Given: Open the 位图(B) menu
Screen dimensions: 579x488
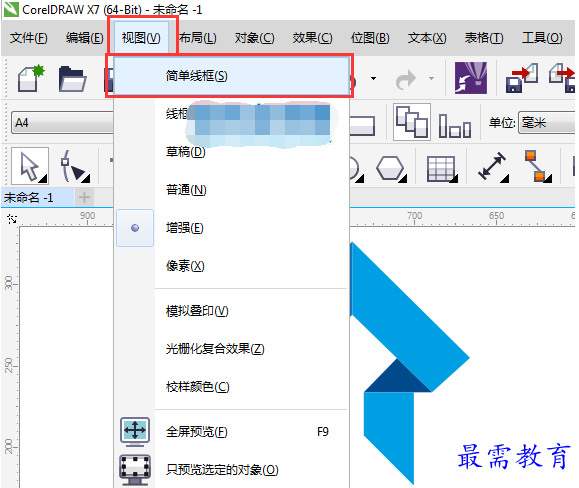Looking at the screenshot, I should pyautogui.click(x=370, y=38).
